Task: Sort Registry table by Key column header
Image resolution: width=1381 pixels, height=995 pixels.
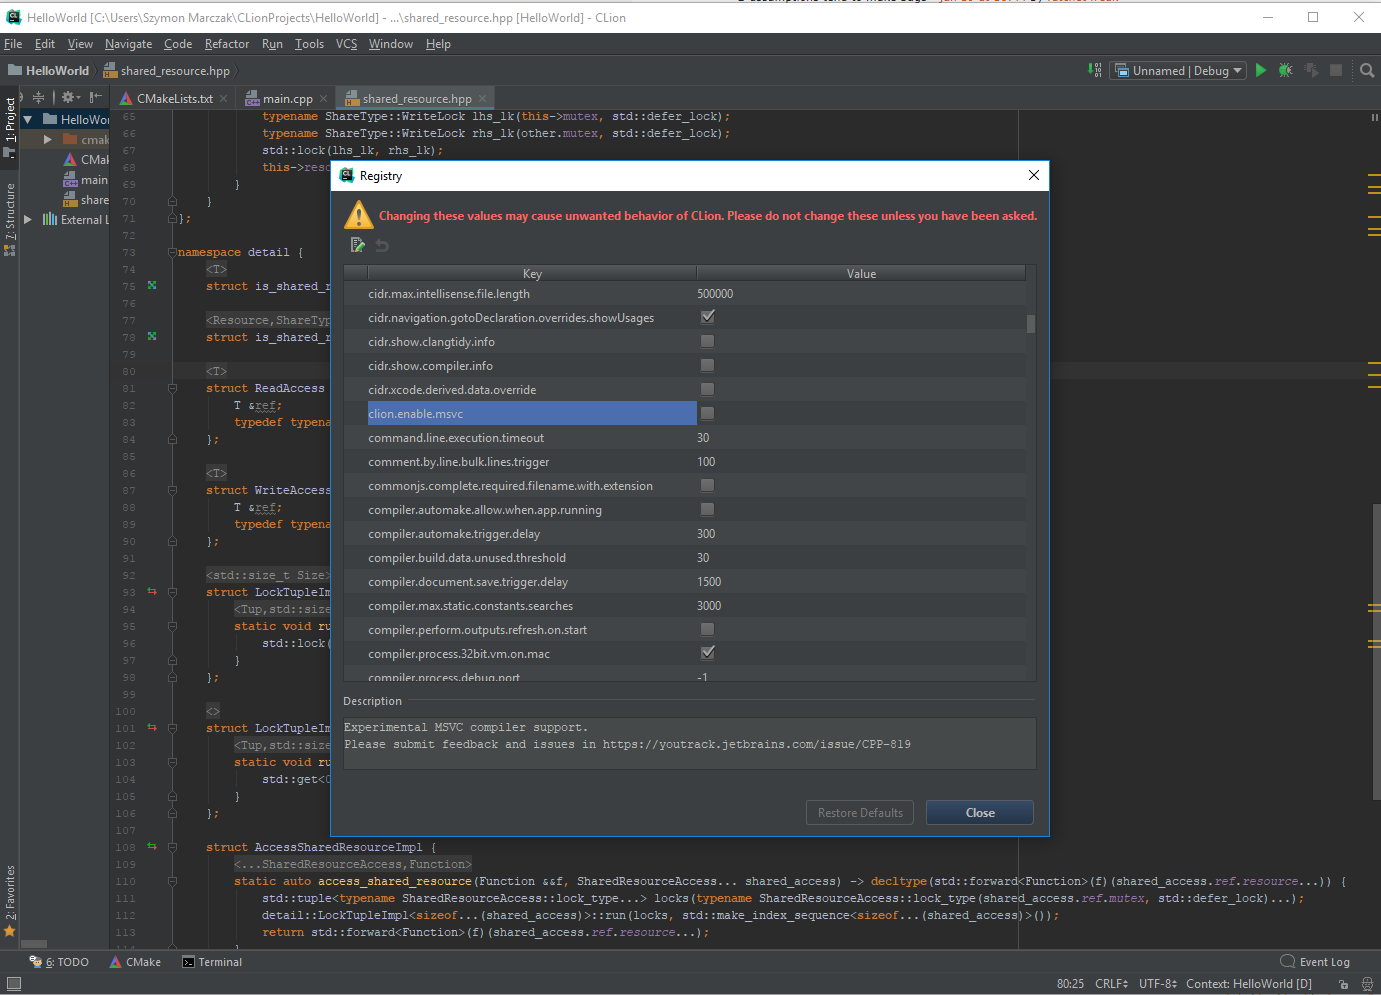Action: (532, 274)
